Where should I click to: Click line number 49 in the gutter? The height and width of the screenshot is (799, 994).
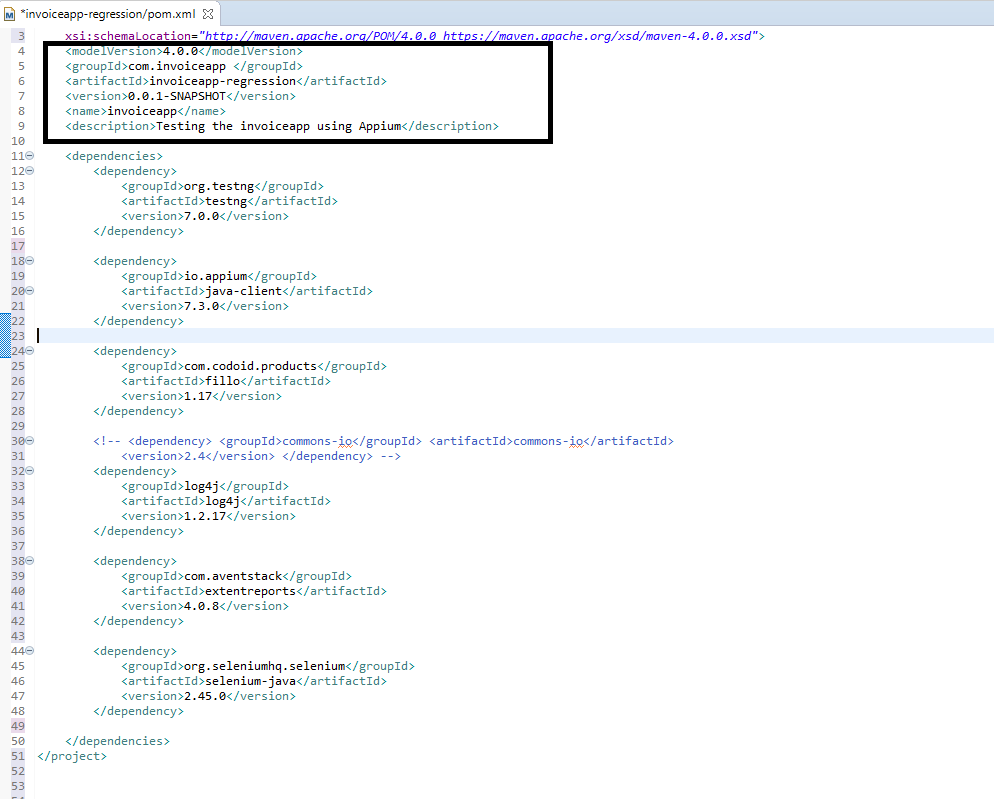coord(18,726)
